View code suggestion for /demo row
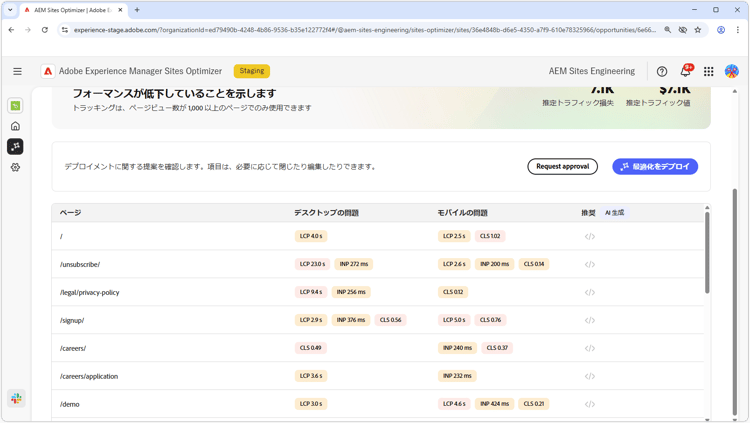Image resolution: width=750 pixels, height=423 pixels. pos(590,404)
